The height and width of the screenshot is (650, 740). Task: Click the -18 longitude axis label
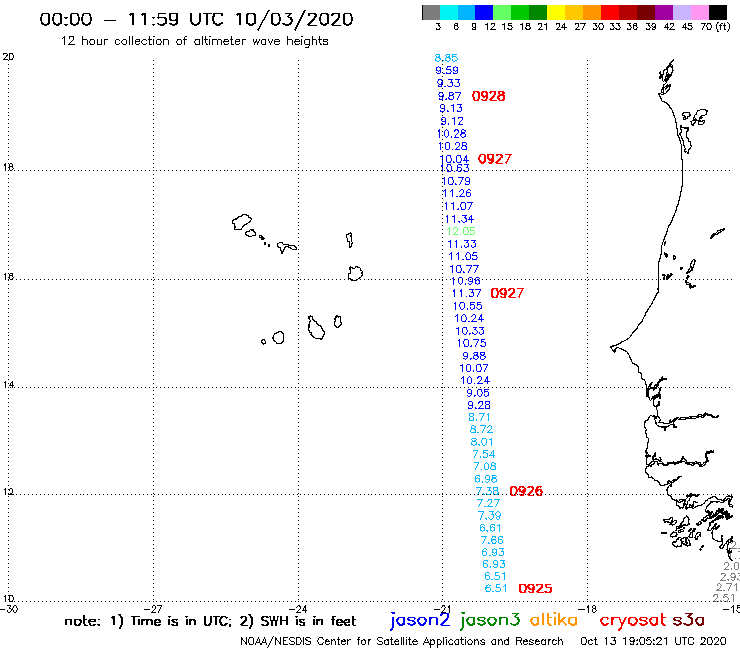(588, 609)
